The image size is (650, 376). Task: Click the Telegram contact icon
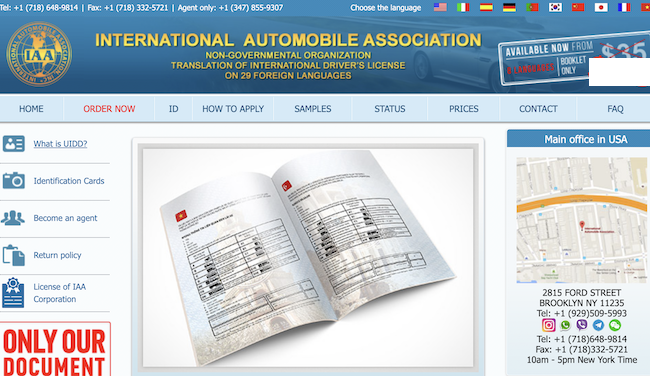pyautogui.click(x=598, y=325)
